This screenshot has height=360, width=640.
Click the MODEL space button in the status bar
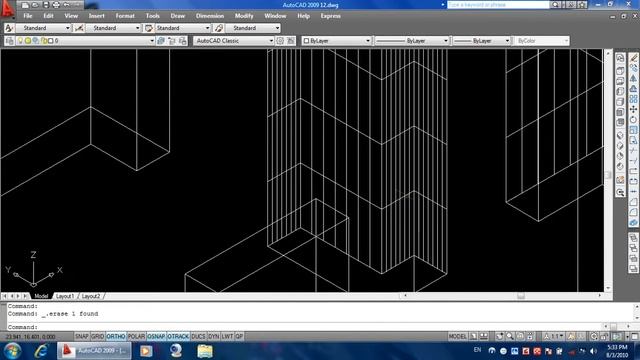(x=458, y=336)
